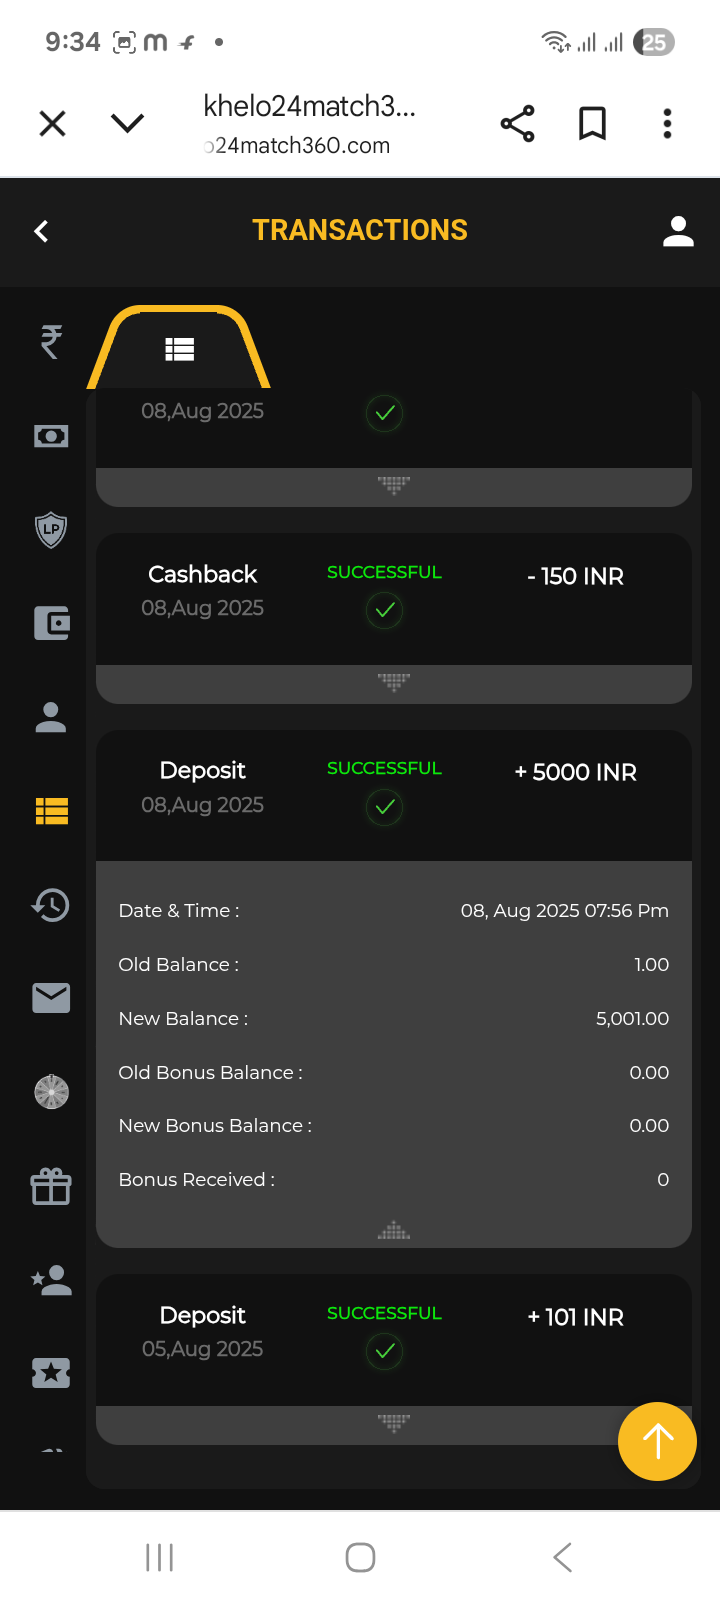The height and width of the screenshot is (1600, 720).
Task: Click the browser share icon
Action: click(x=517, y=124)
